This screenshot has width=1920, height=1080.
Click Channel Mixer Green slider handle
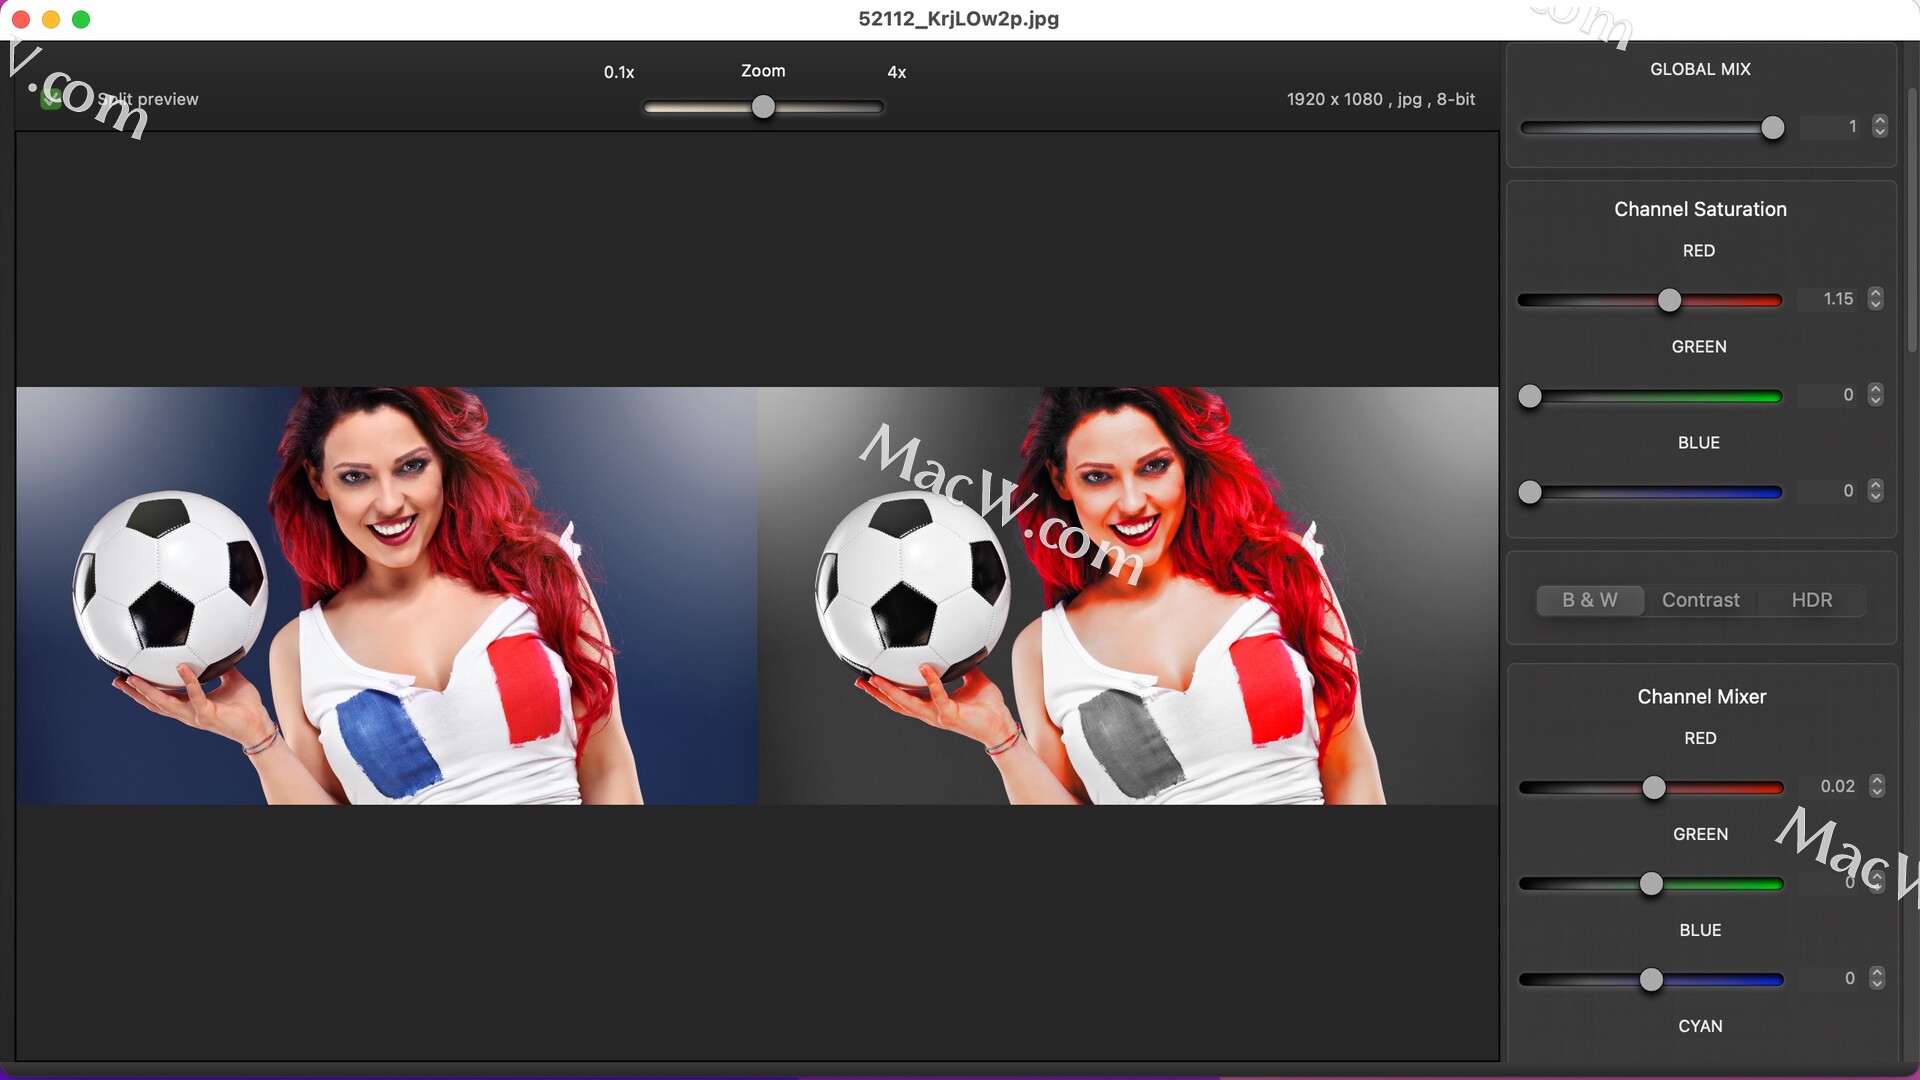[x=1651, y=884]
